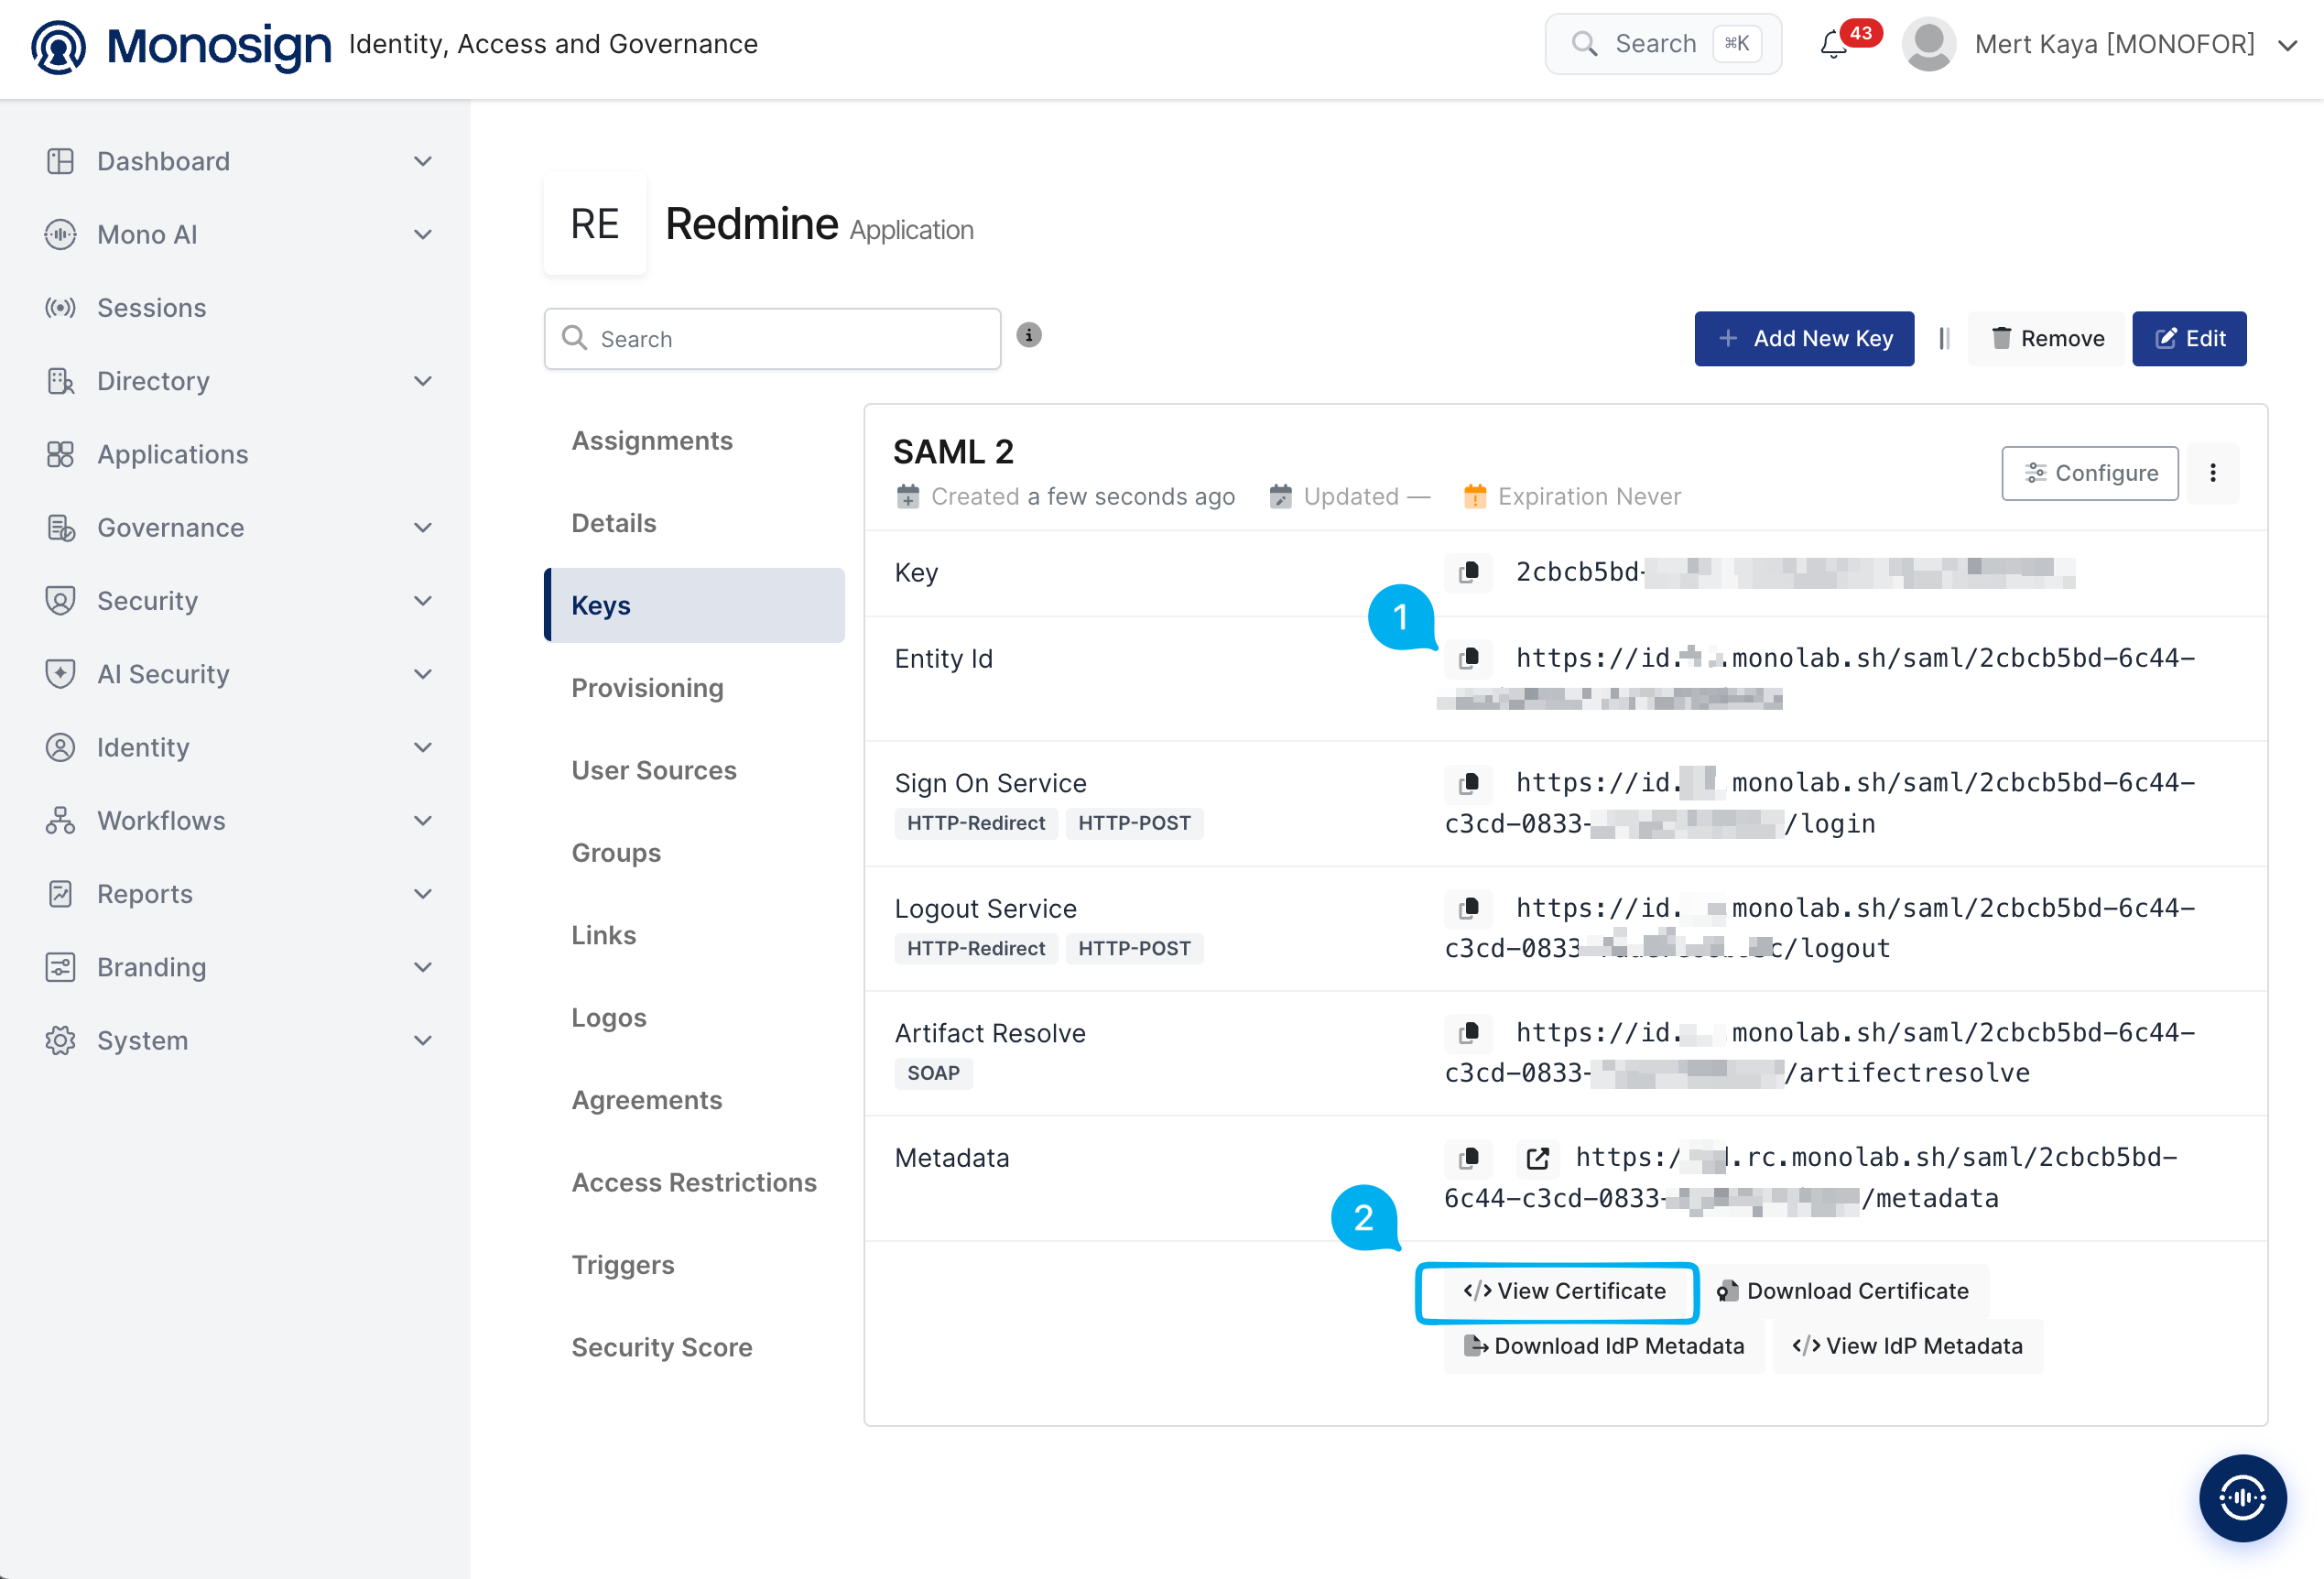Expand the Security menu chevron
Screen dimensions: 2324x1579
pyautogui.click(x=423, y=601)
